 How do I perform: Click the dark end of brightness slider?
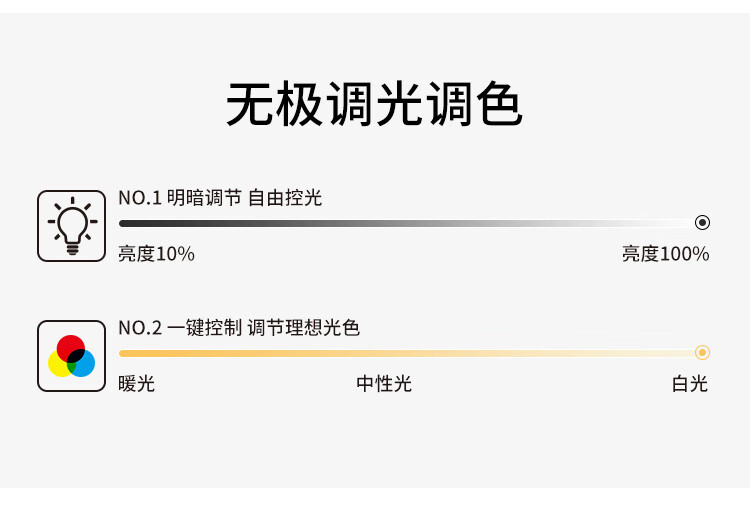(x=125, y=223)
